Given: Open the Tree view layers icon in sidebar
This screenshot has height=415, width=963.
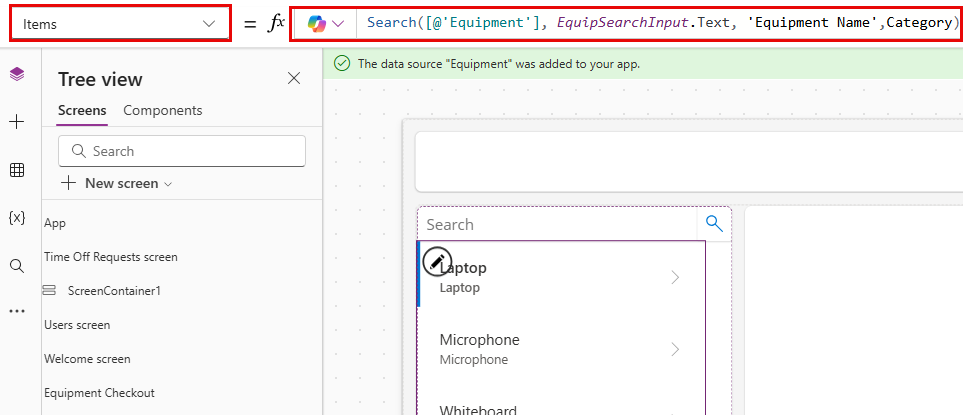Looking at the screenshot, I should coord(17,75).
